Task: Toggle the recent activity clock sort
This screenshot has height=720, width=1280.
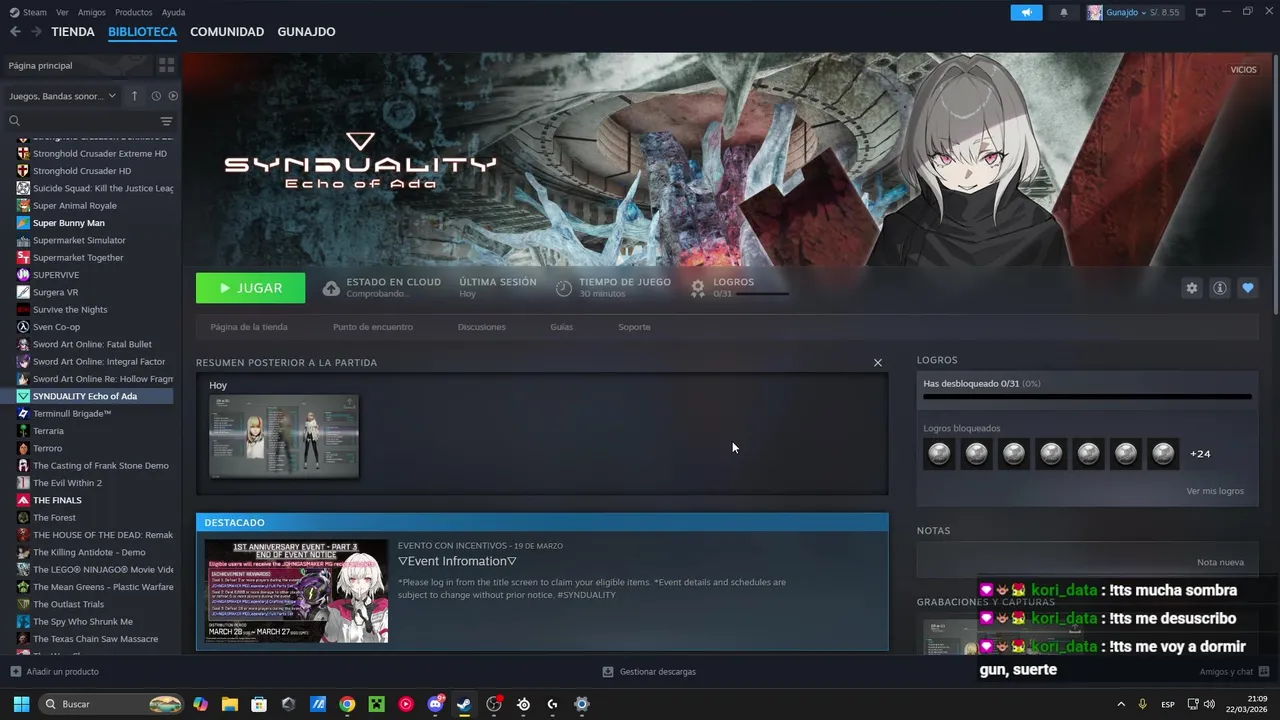Action: tap(156, 96)
